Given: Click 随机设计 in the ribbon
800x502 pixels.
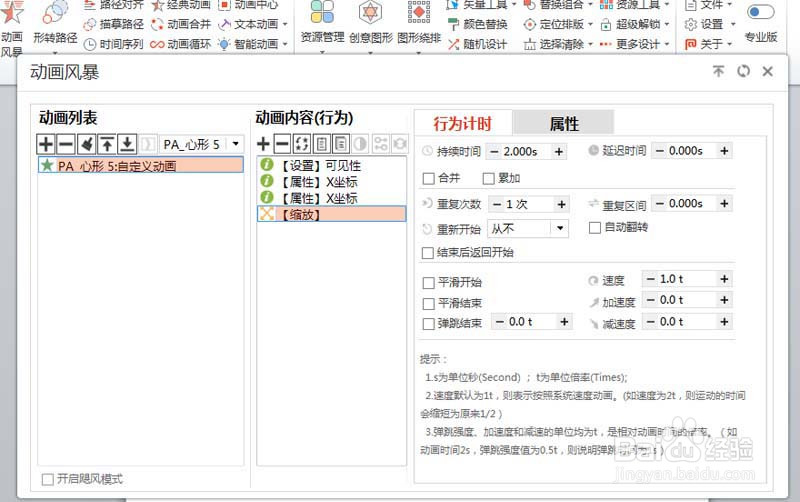Looking at the screenshot, I should 478,44.
